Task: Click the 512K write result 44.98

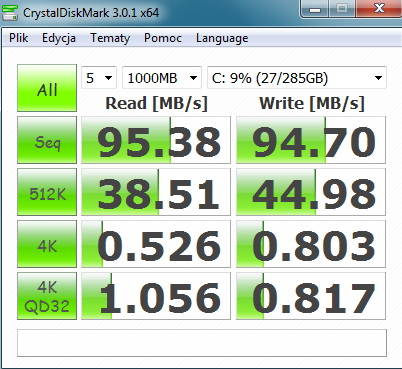Action: pyautogui.click(x=311, y=192)
